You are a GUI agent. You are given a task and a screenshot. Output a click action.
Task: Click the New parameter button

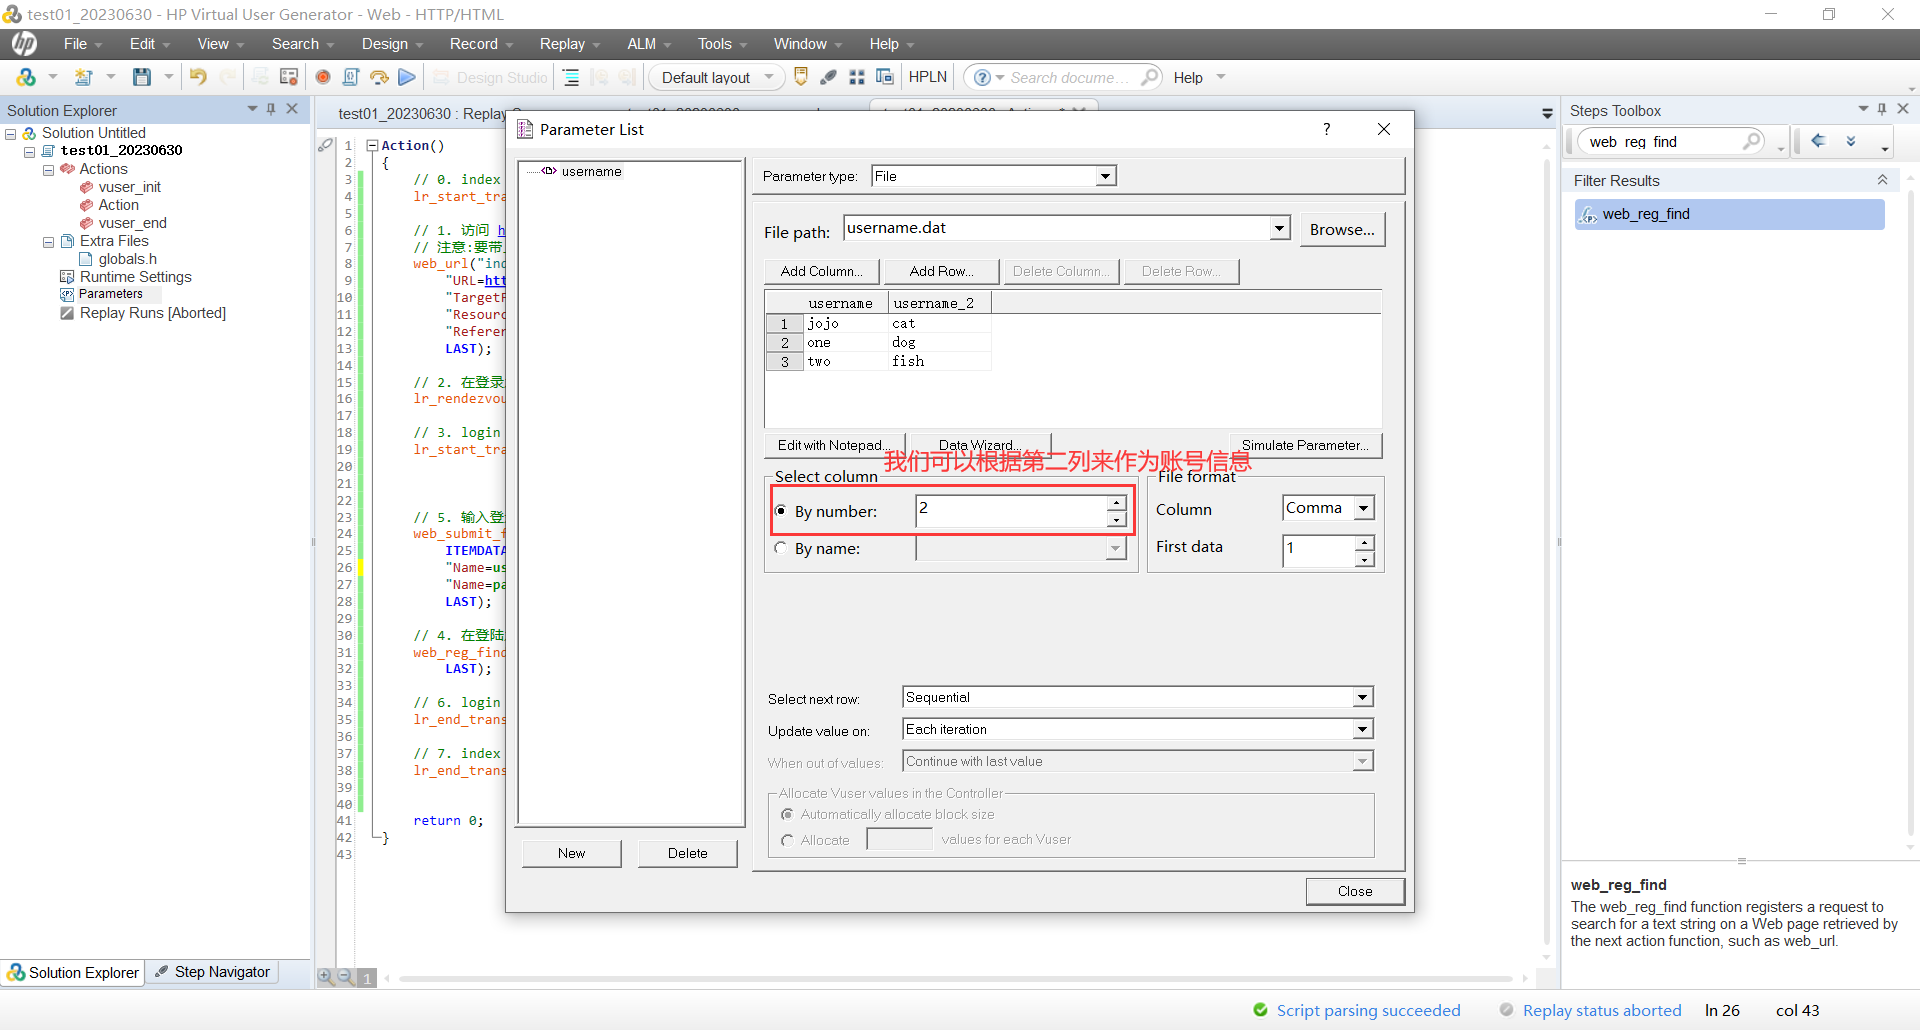coord(572,853)
